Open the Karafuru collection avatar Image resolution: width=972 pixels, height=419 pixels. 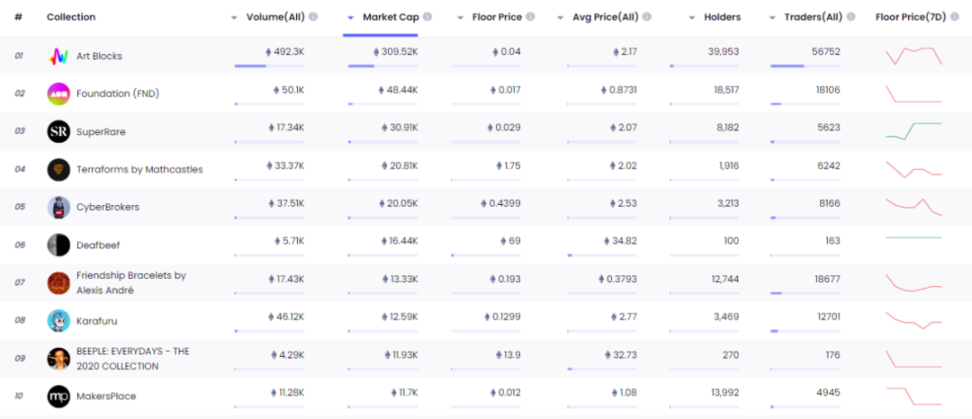[58, 320]
